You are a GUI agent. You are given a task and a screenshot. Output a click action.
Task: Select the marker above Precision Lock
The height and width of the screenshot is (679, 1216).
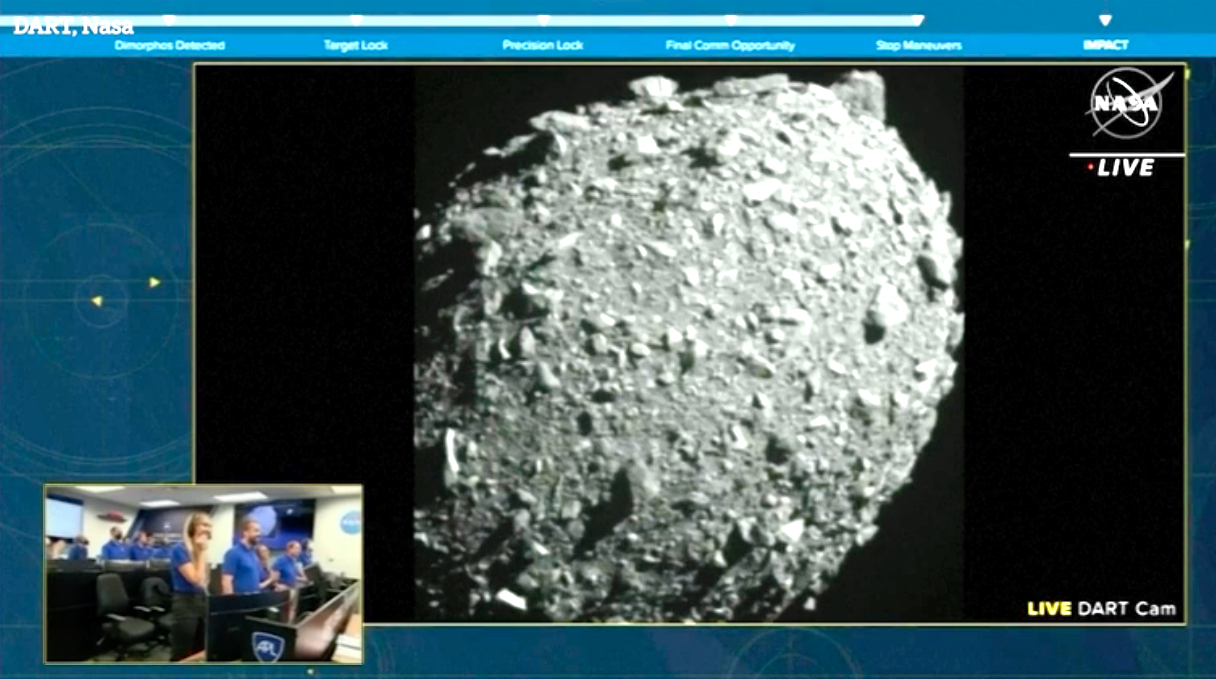543,20
